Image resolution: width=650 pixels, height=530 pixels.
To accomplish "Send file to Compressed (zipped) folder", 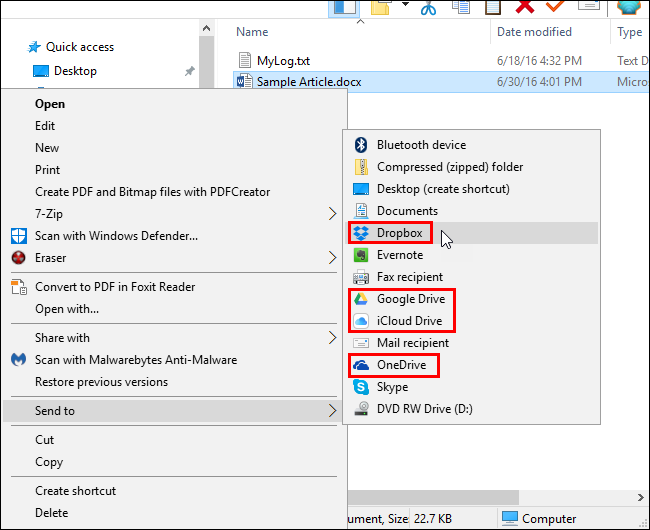I will pyautogui.click(x=450, y=167).
